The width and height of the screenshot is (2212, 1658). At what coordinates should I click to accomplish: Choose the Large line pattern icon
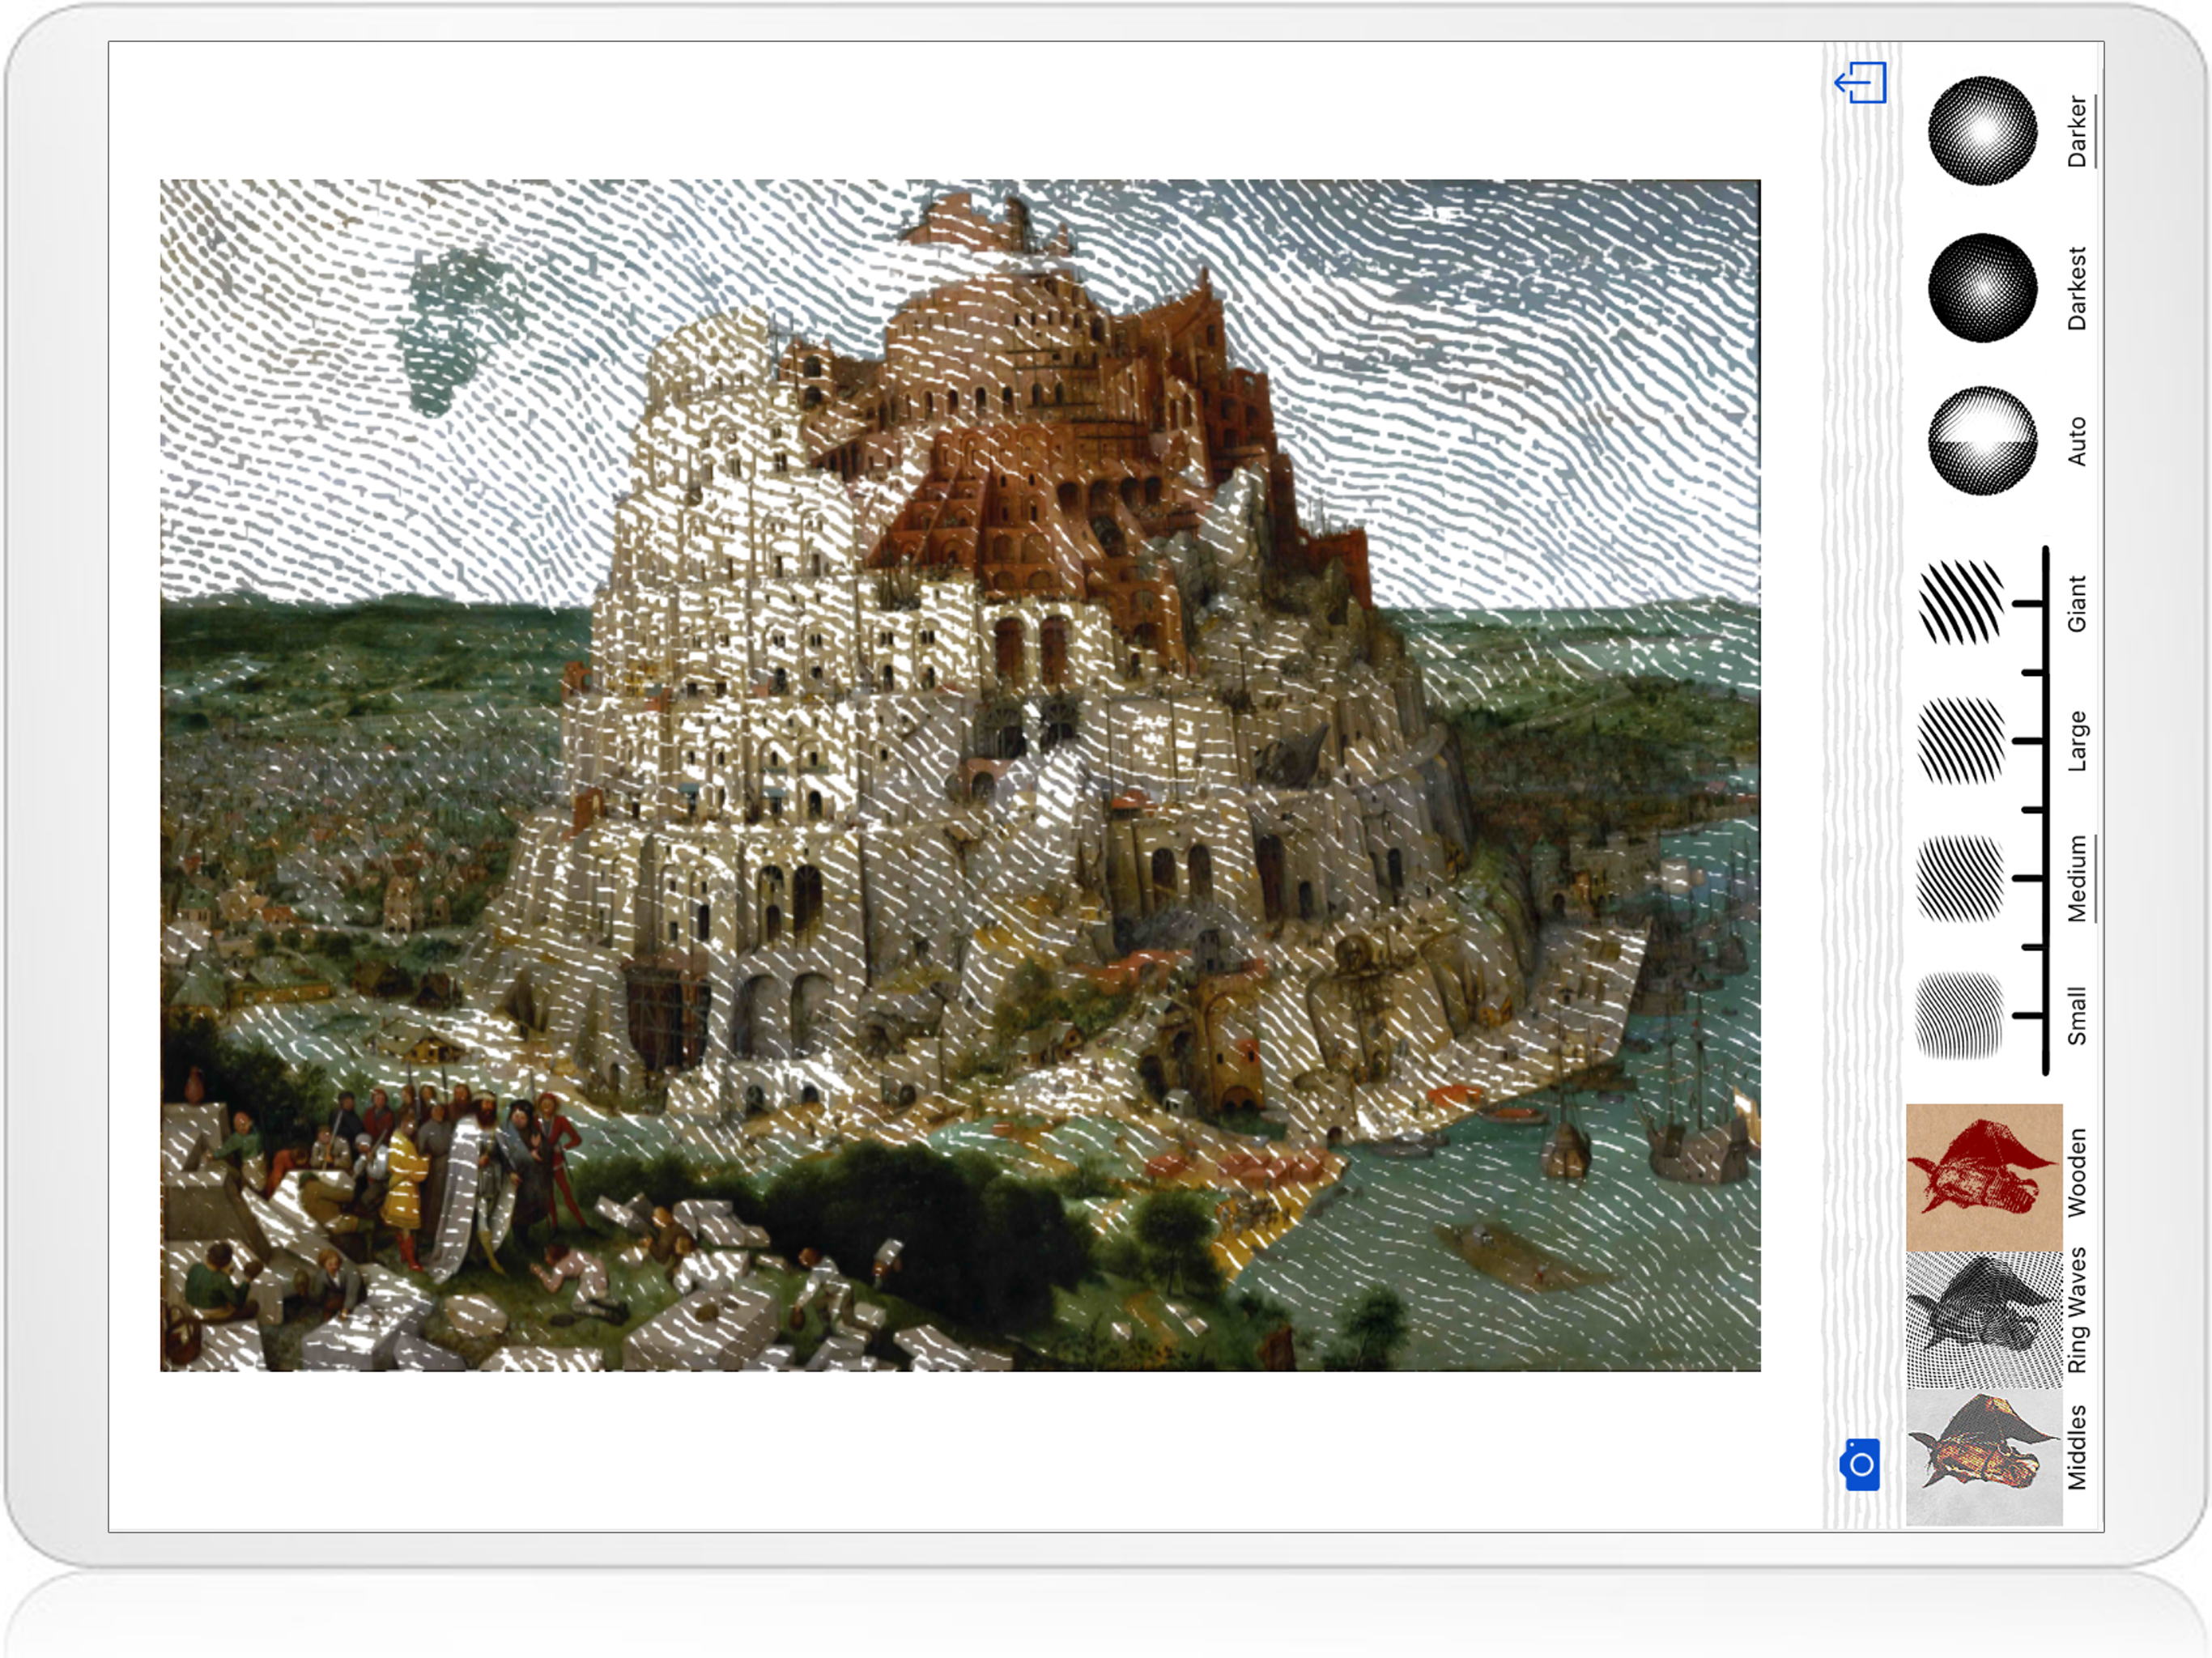[1961, 740]
